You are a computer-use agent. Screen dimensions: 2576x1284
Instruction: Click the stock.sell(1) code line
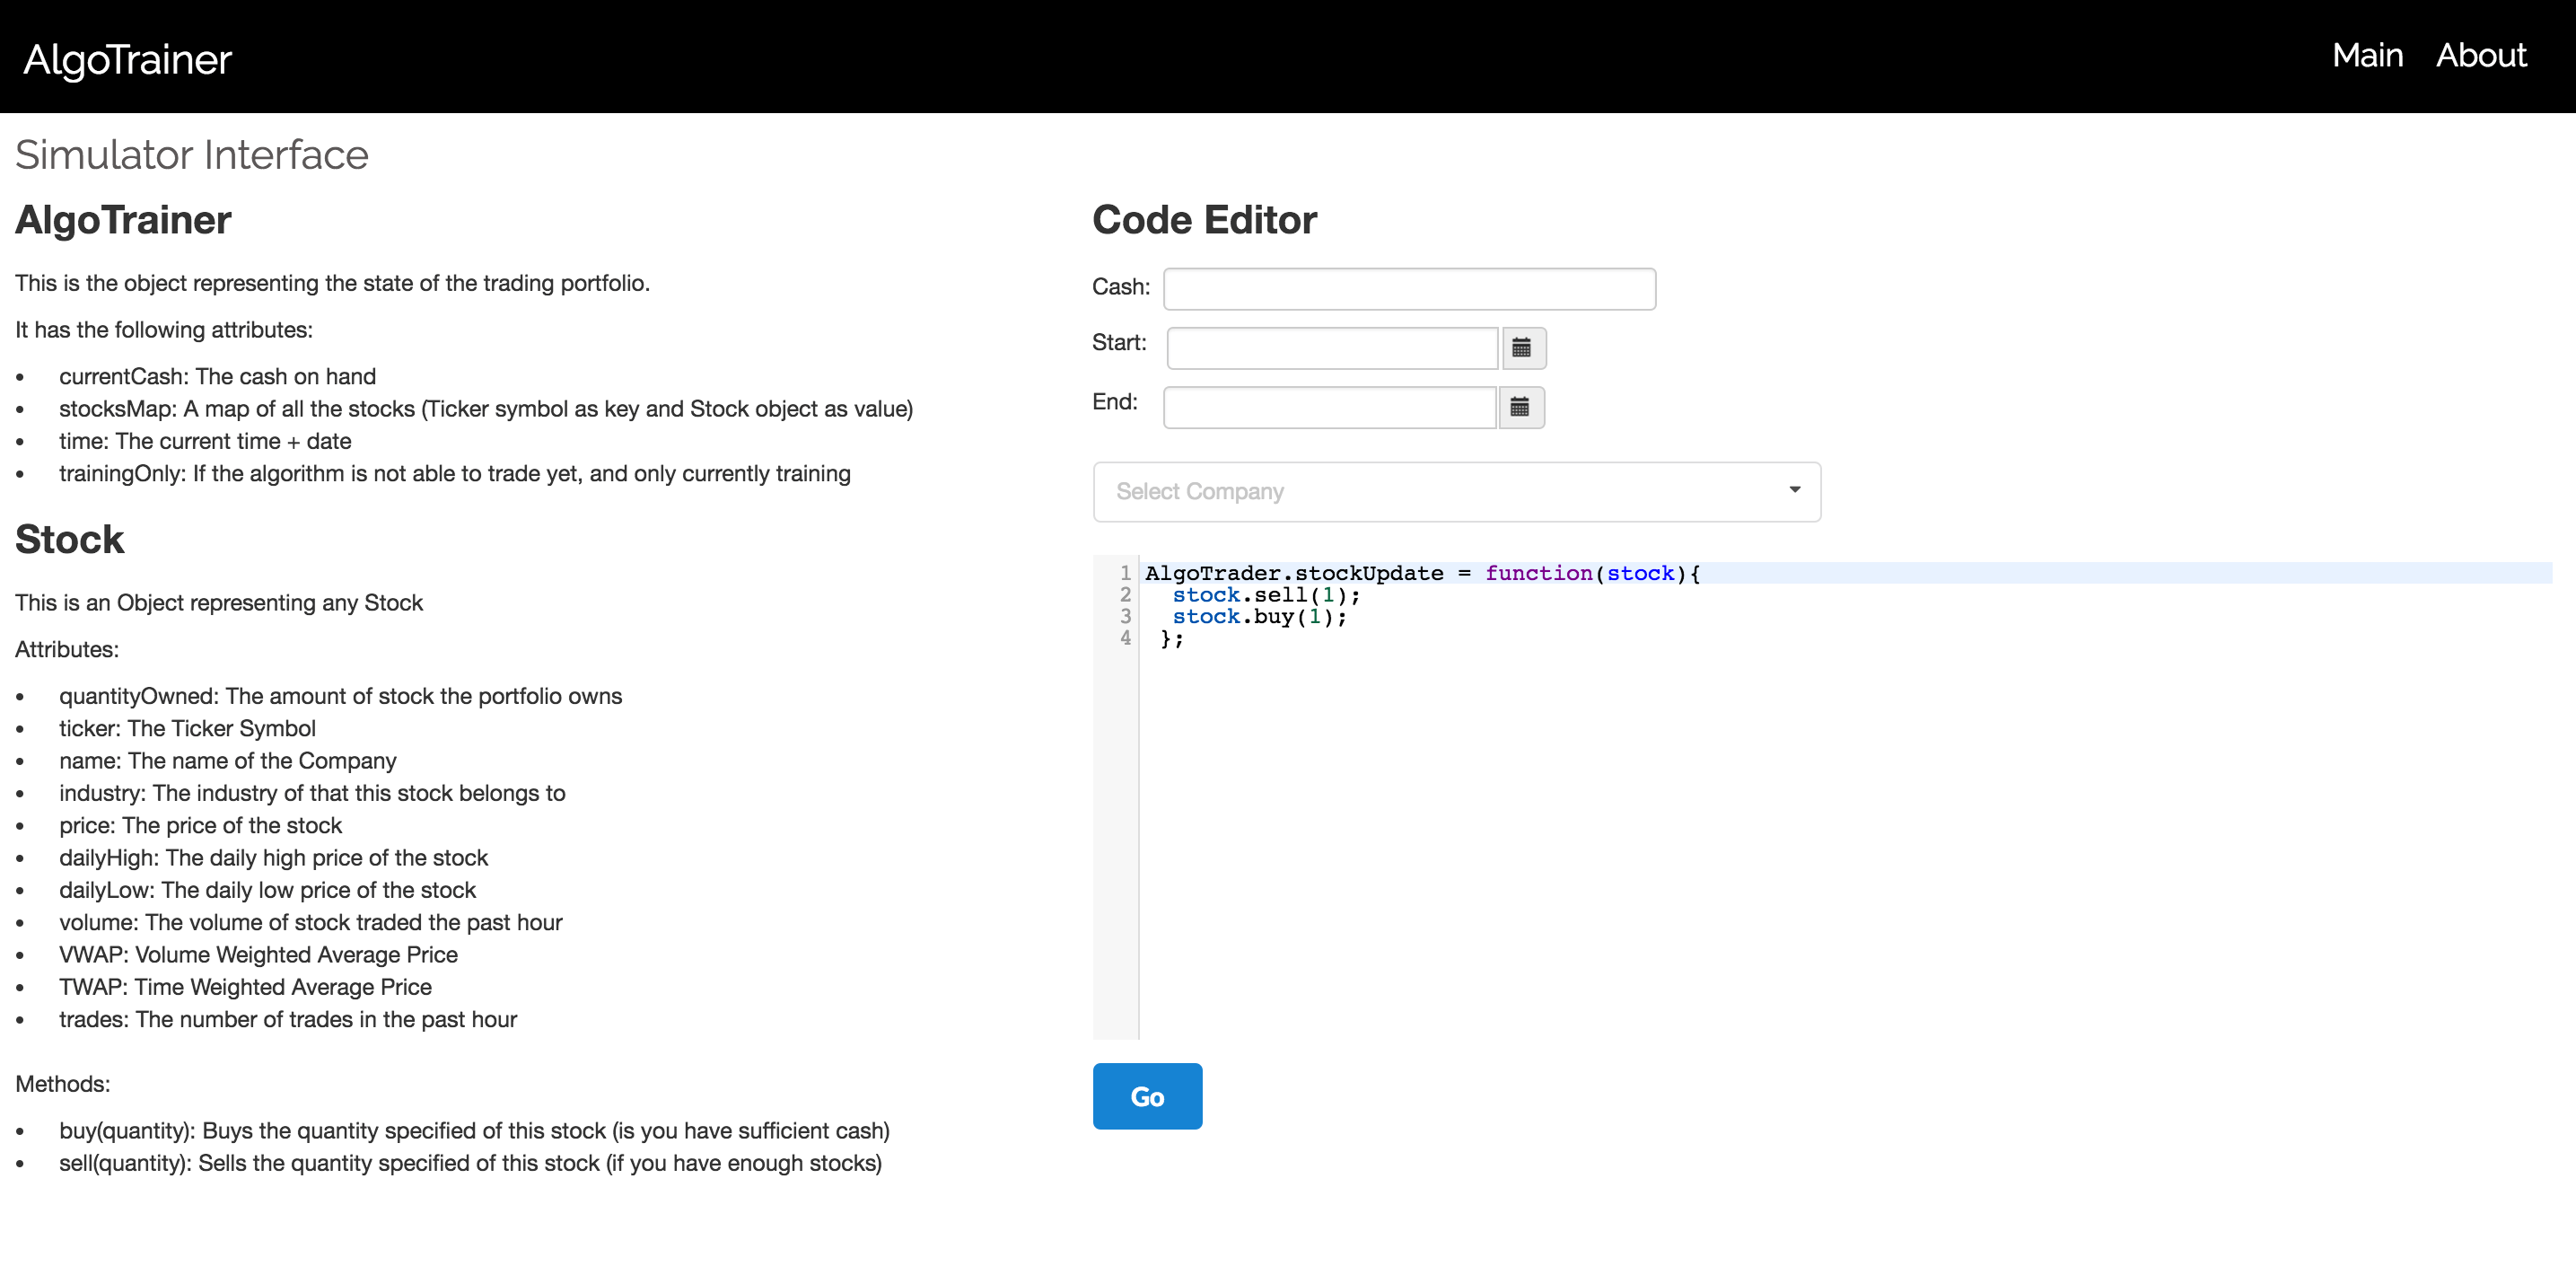click(x=1265, y=595)
